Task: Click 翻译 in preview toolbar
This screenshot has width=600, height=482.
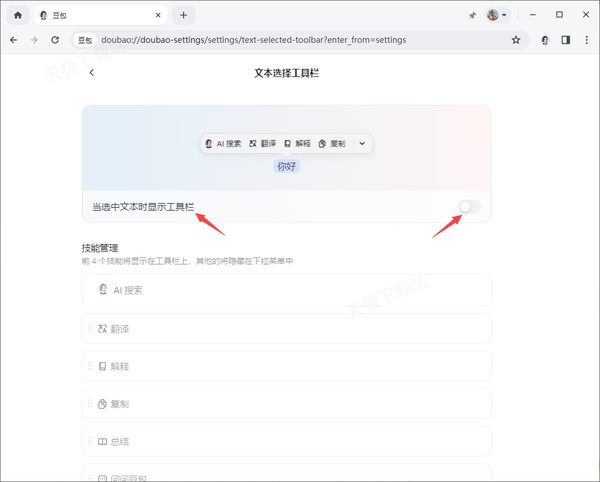Action: pyautogui.click(x=262, y=143)
